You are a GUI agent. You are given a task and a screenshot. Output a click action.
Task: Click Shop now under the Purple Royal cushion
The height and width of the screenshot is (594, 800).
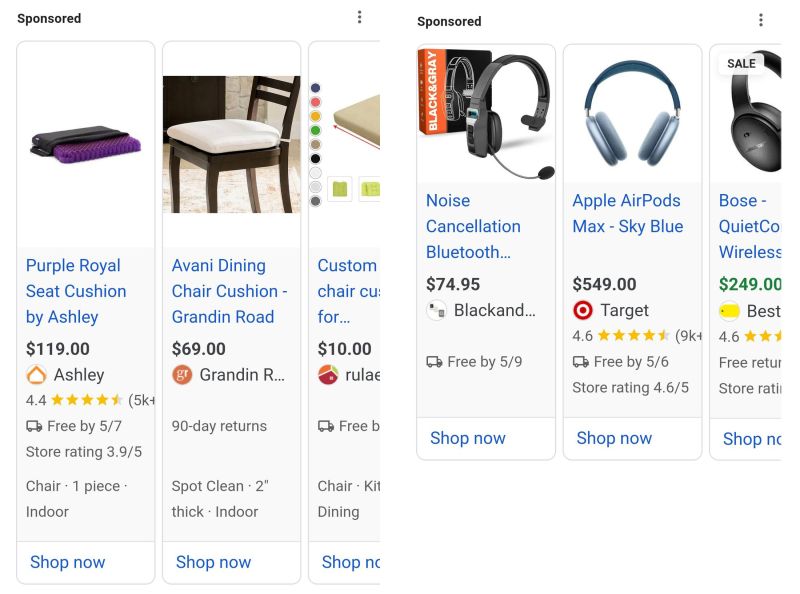coord(67,562)
